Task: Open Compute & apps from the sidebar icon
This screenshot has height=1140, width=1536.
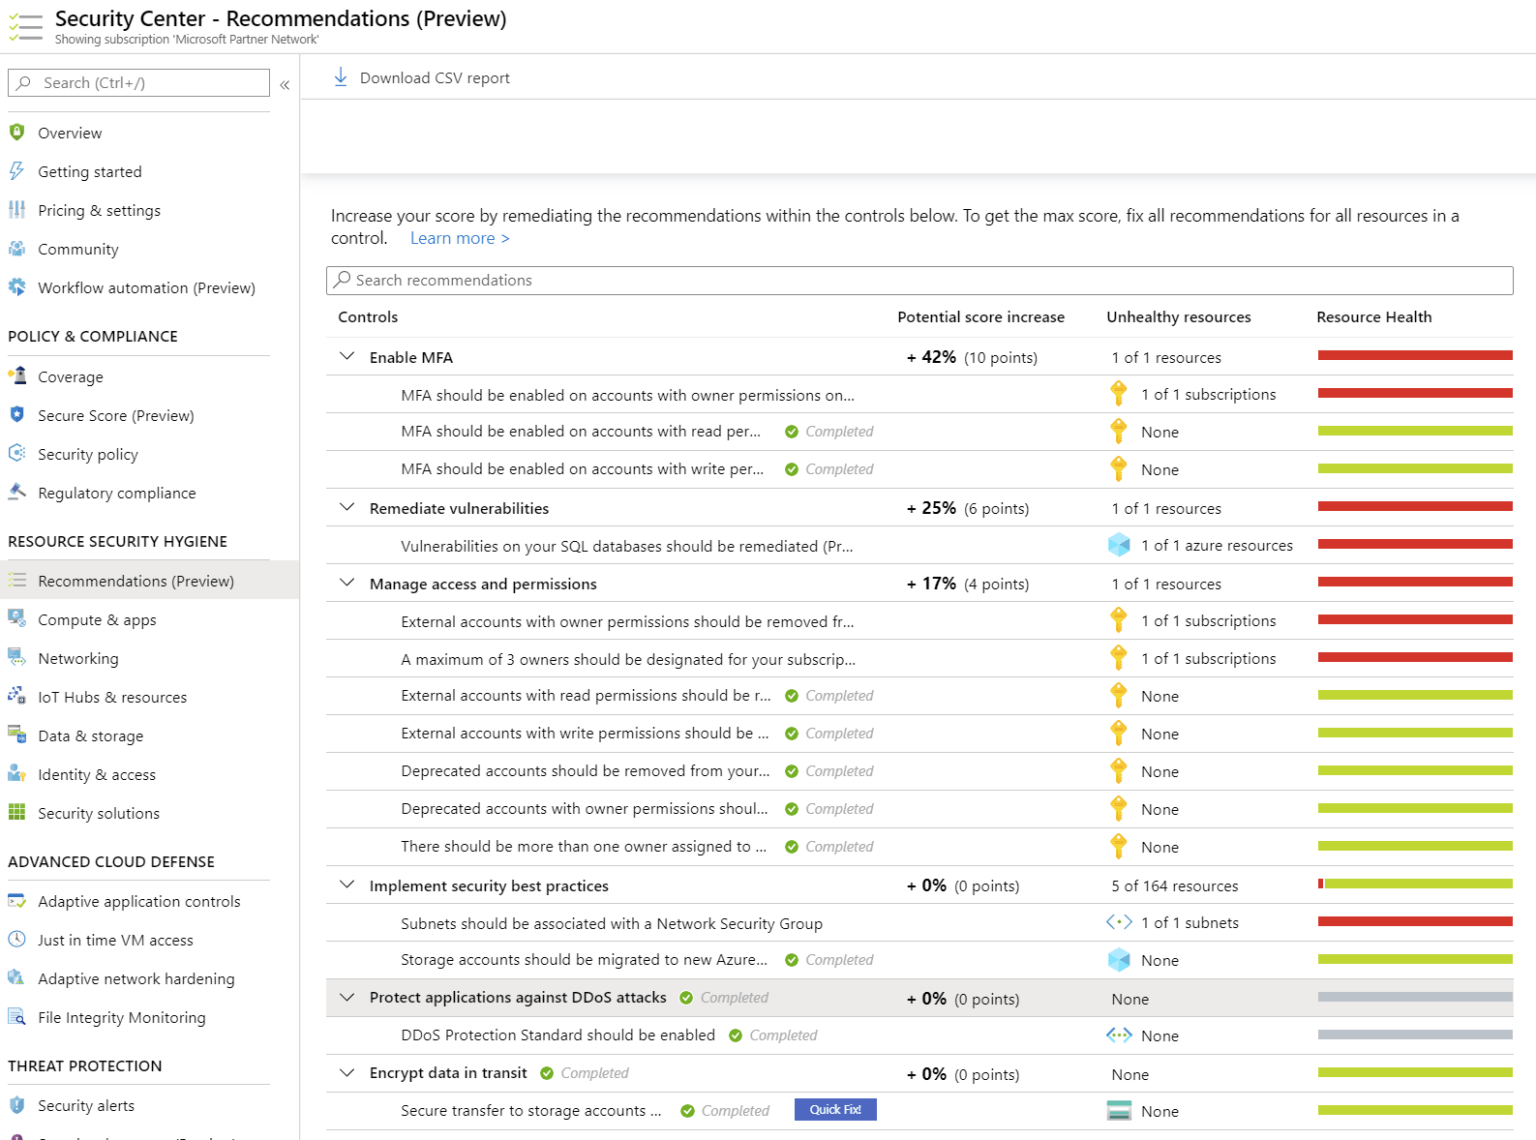Action: [16, 619]
